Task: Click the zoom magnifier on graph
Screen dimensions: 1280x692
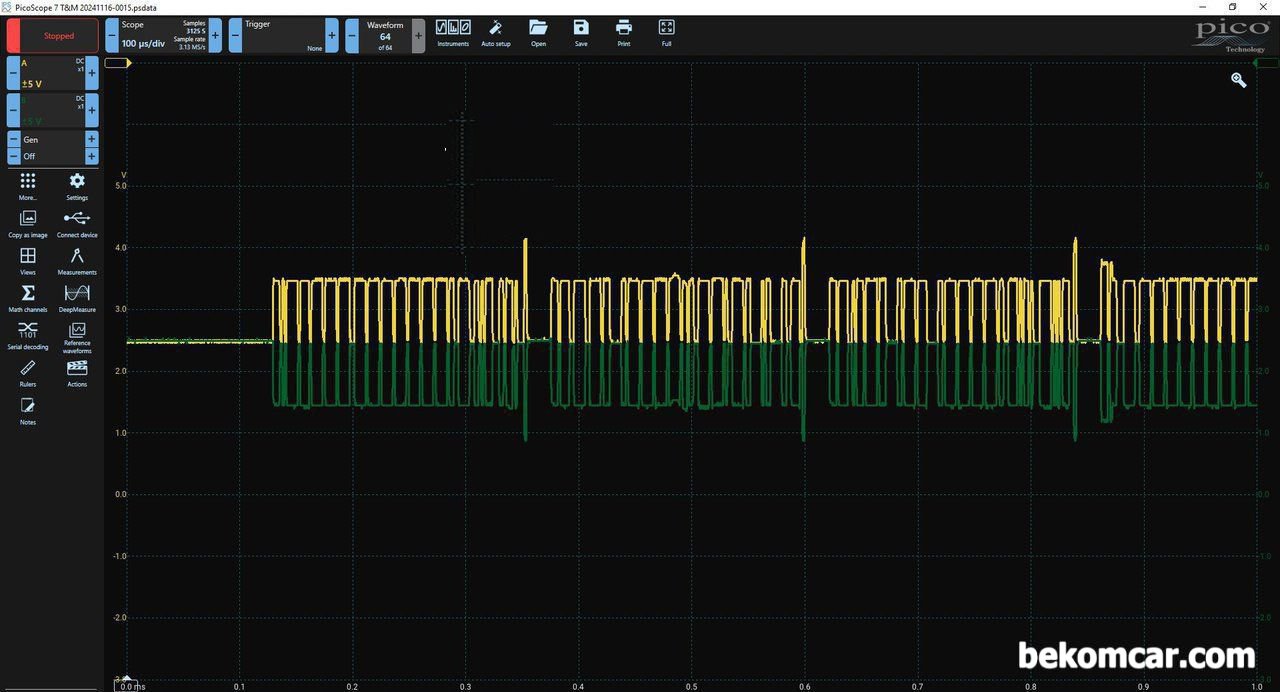Action: [1238, 80]
